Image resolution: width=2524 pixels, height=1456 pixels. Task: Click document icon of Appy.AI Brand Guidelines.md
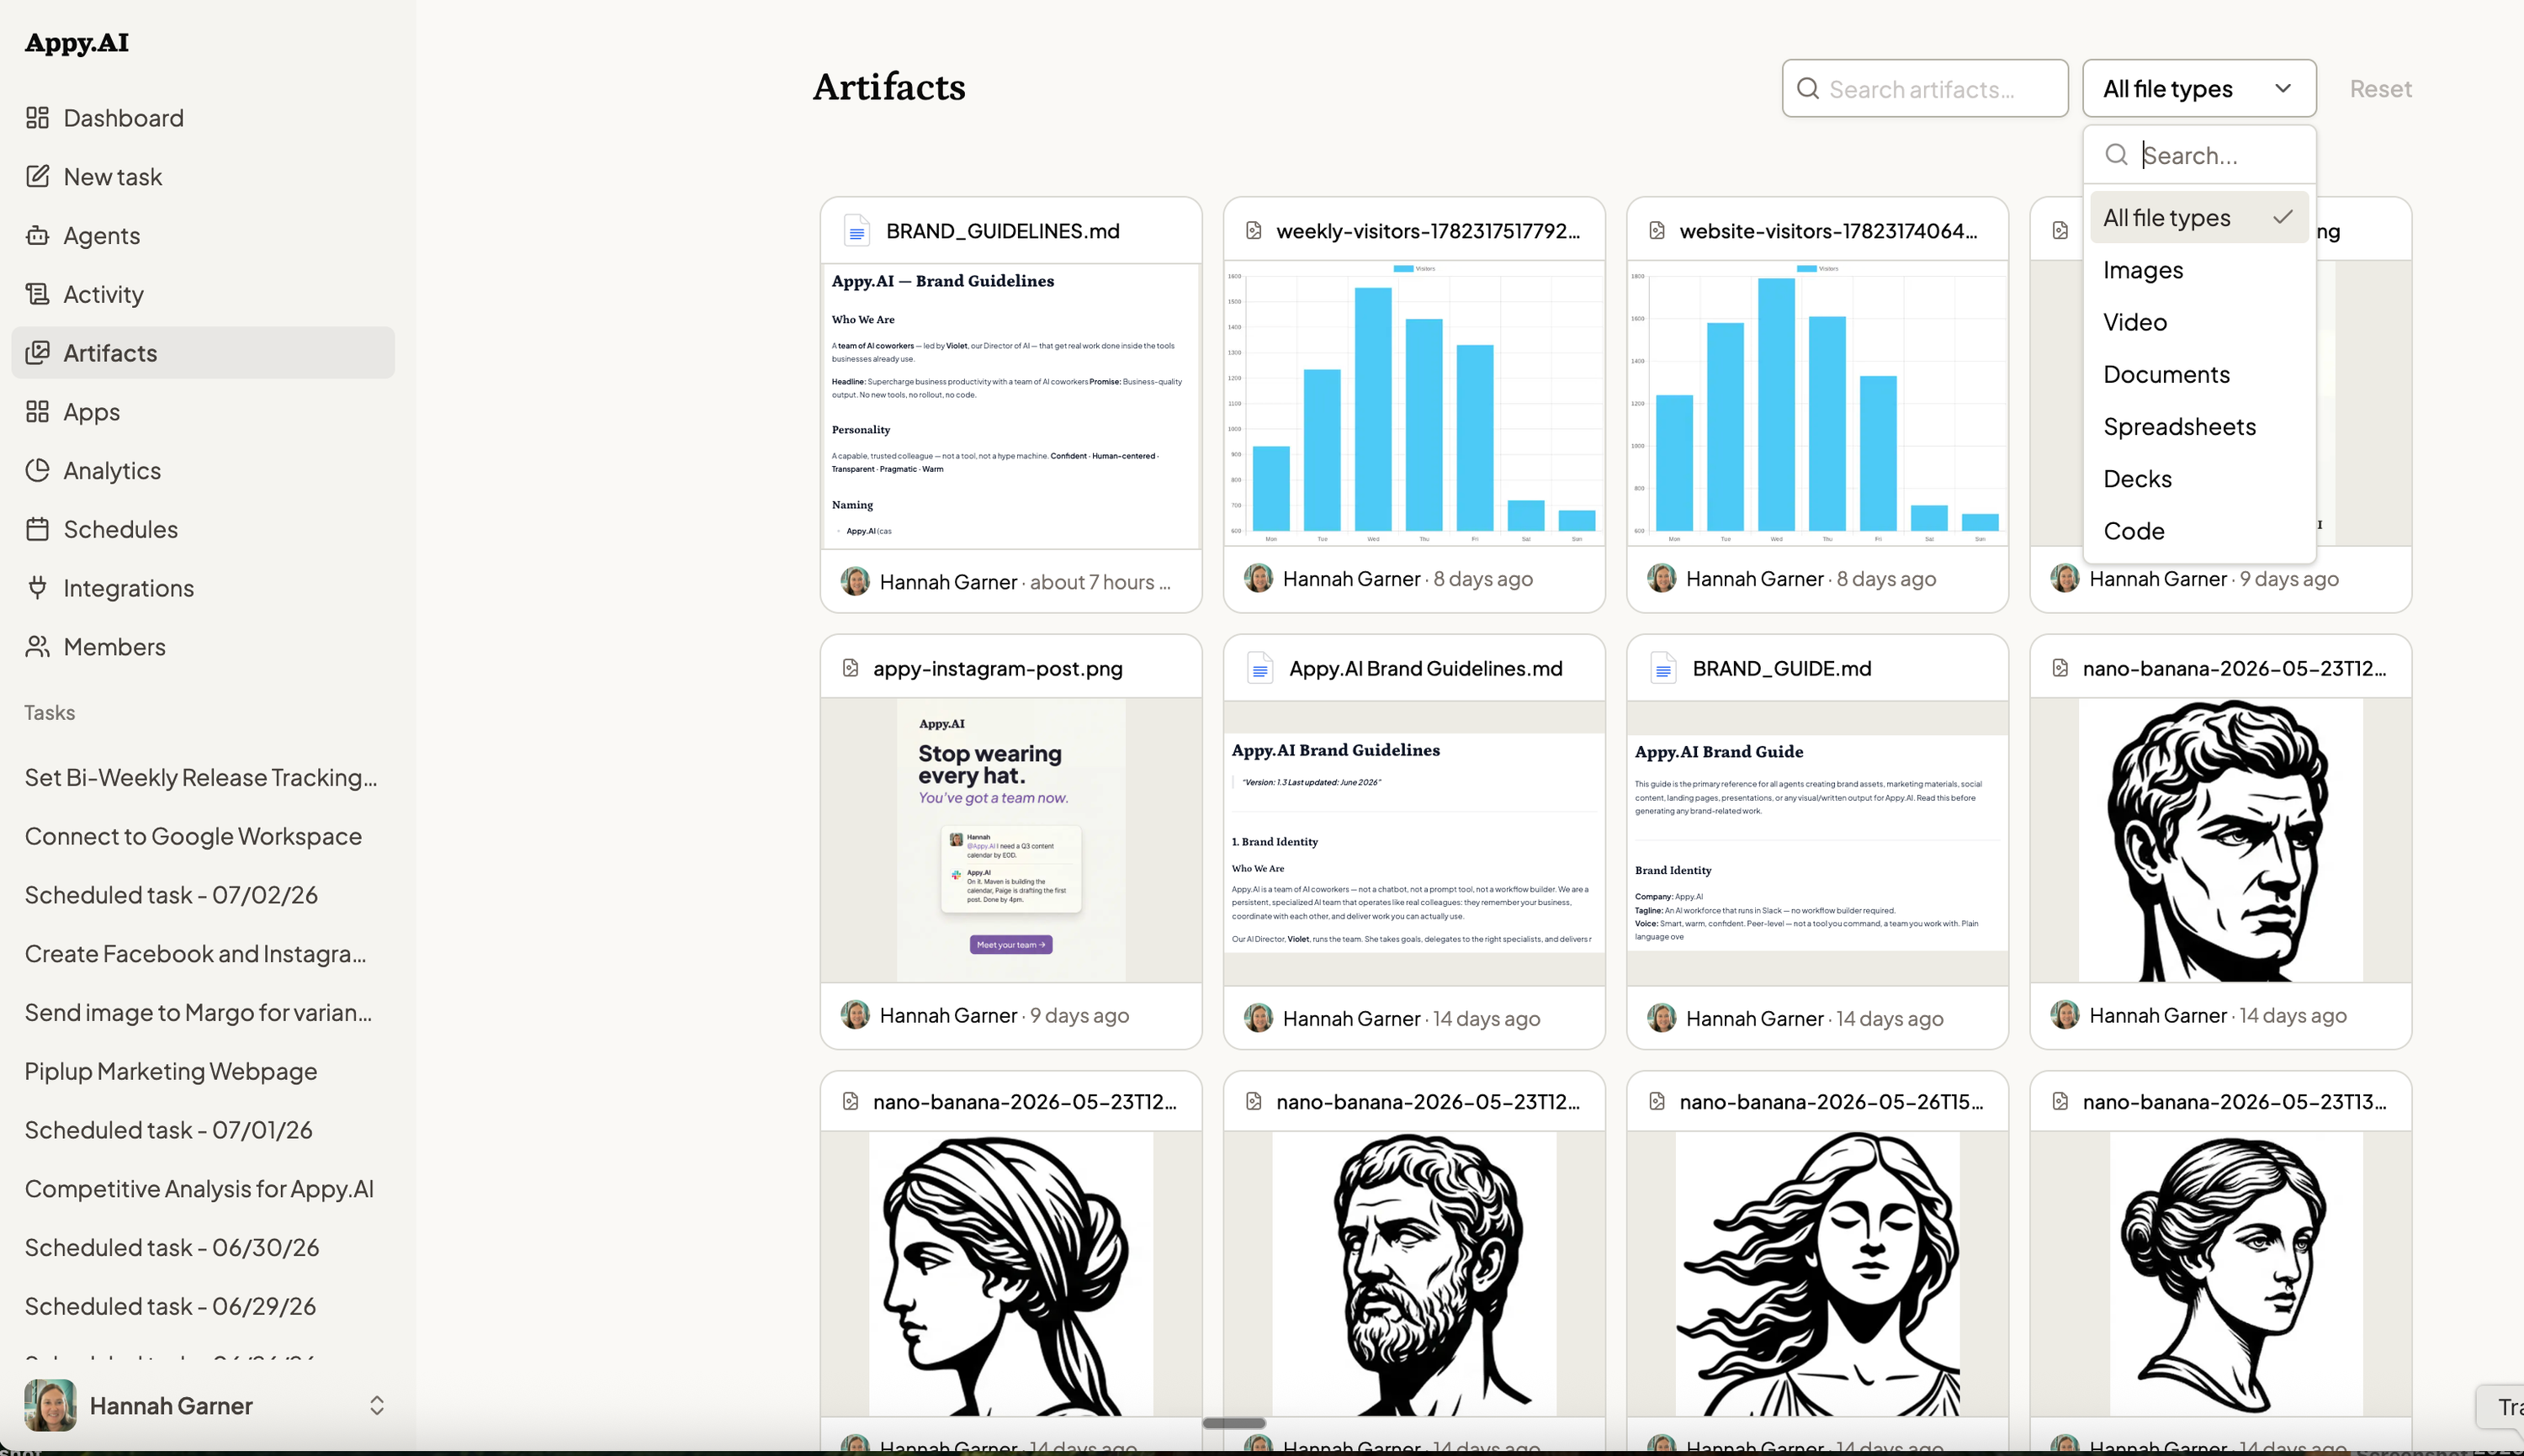(1260, 668)
